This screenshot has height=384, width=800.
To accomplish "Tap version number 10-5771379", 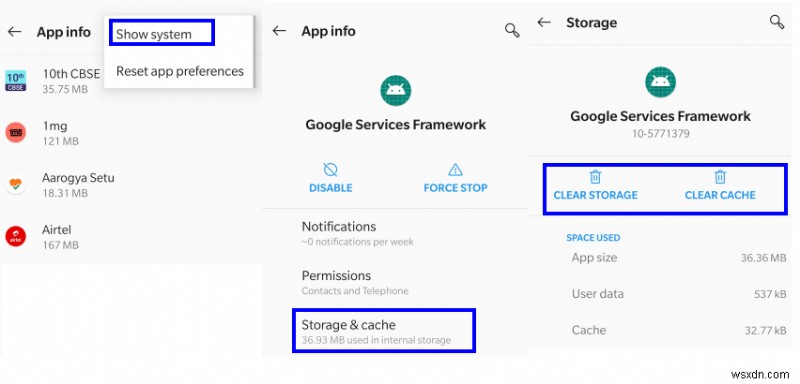I will (x=660, y=134).
